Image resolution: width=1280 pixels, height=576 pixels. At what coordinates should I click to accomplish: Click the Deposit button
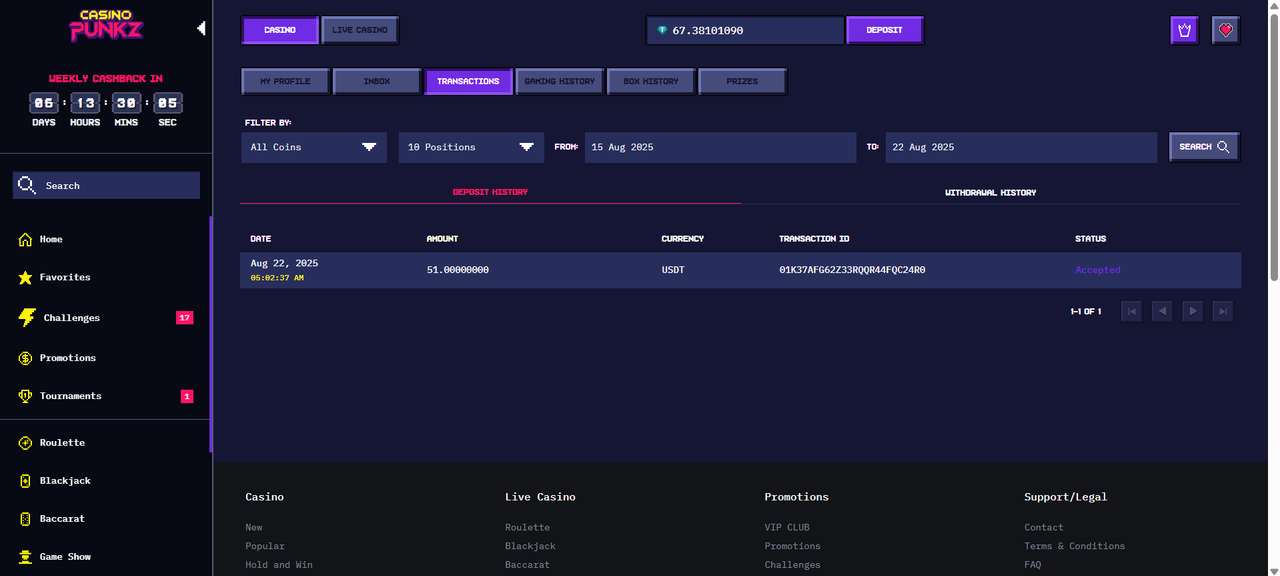tap(884, 30)
